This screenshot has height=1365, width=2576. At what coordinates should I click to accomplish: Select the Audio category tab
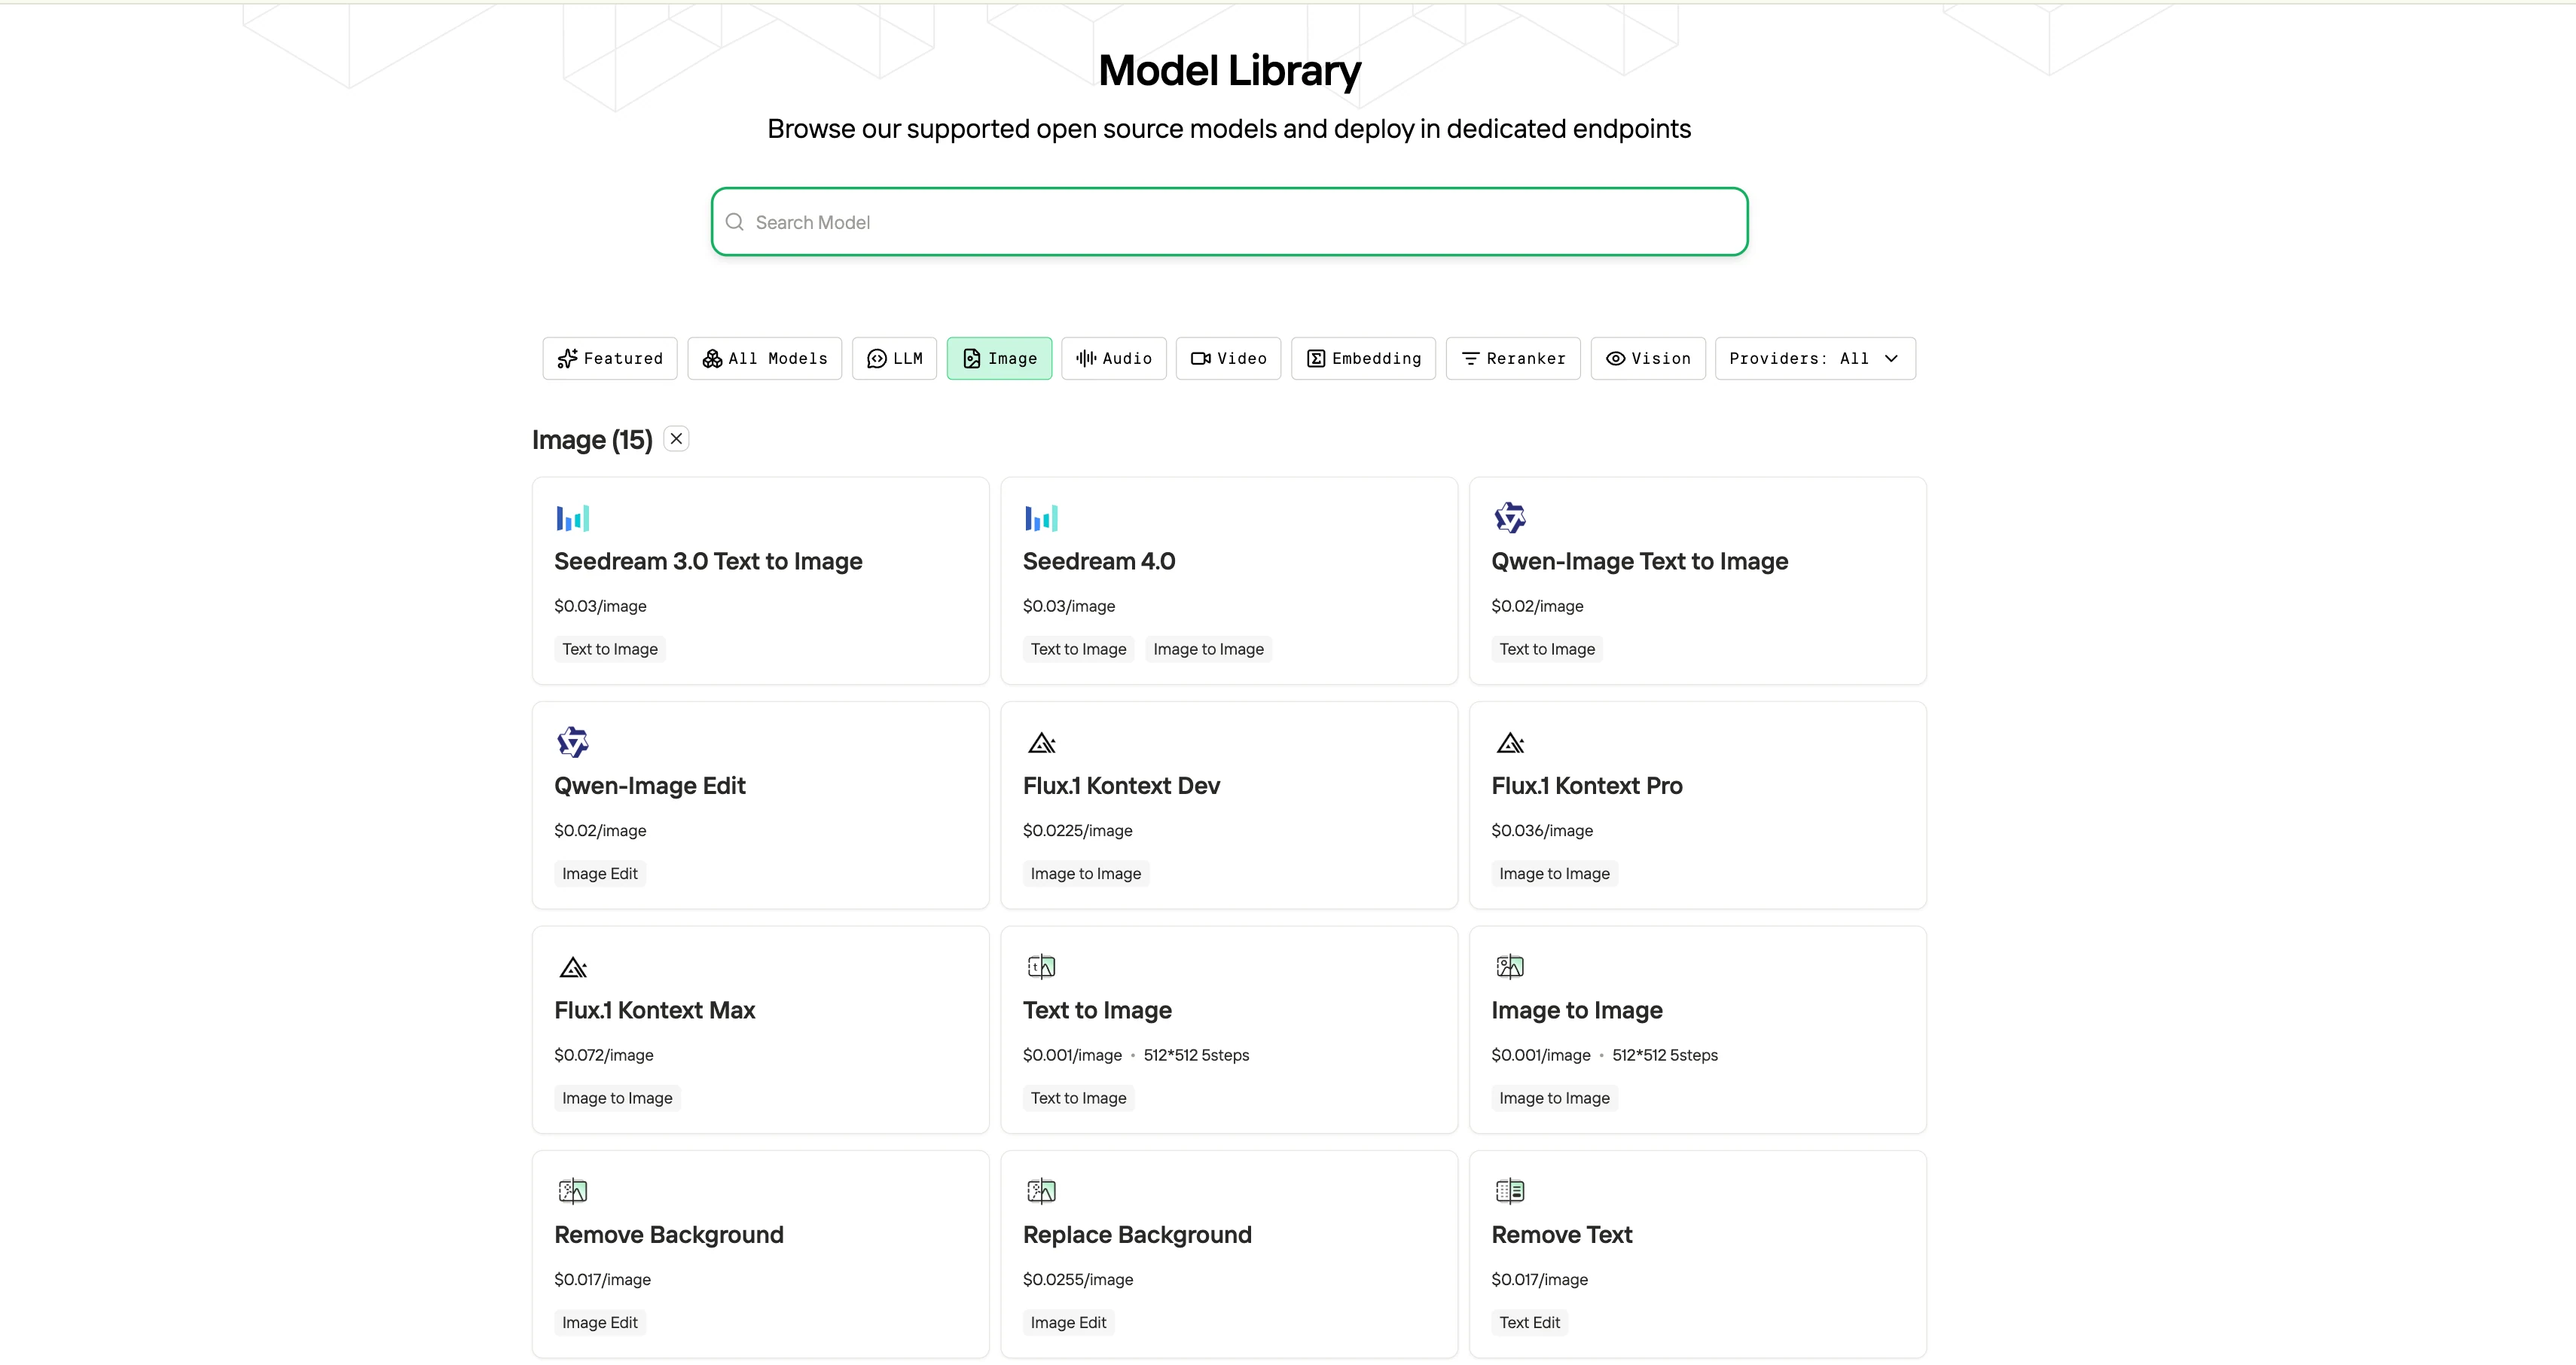pos(1114,358)
